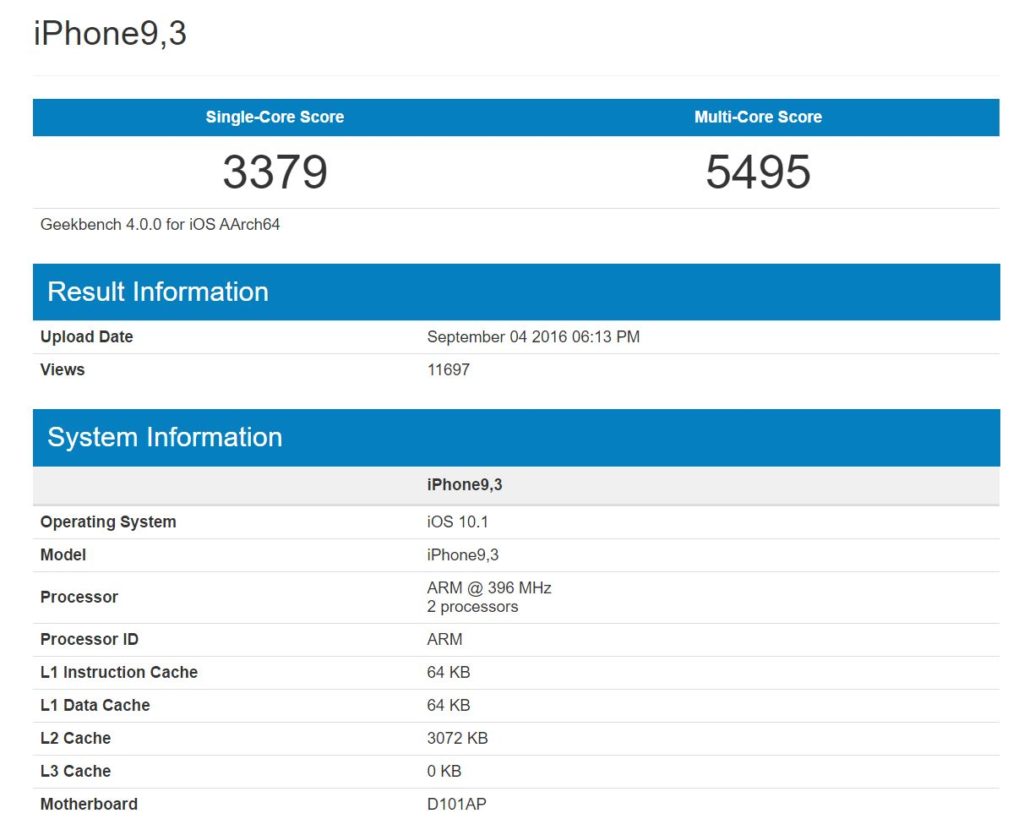The width and height of the screenshot is (1024, 819).
Task: Click the Motherboard value D101AP
Action: coord(457,804)
